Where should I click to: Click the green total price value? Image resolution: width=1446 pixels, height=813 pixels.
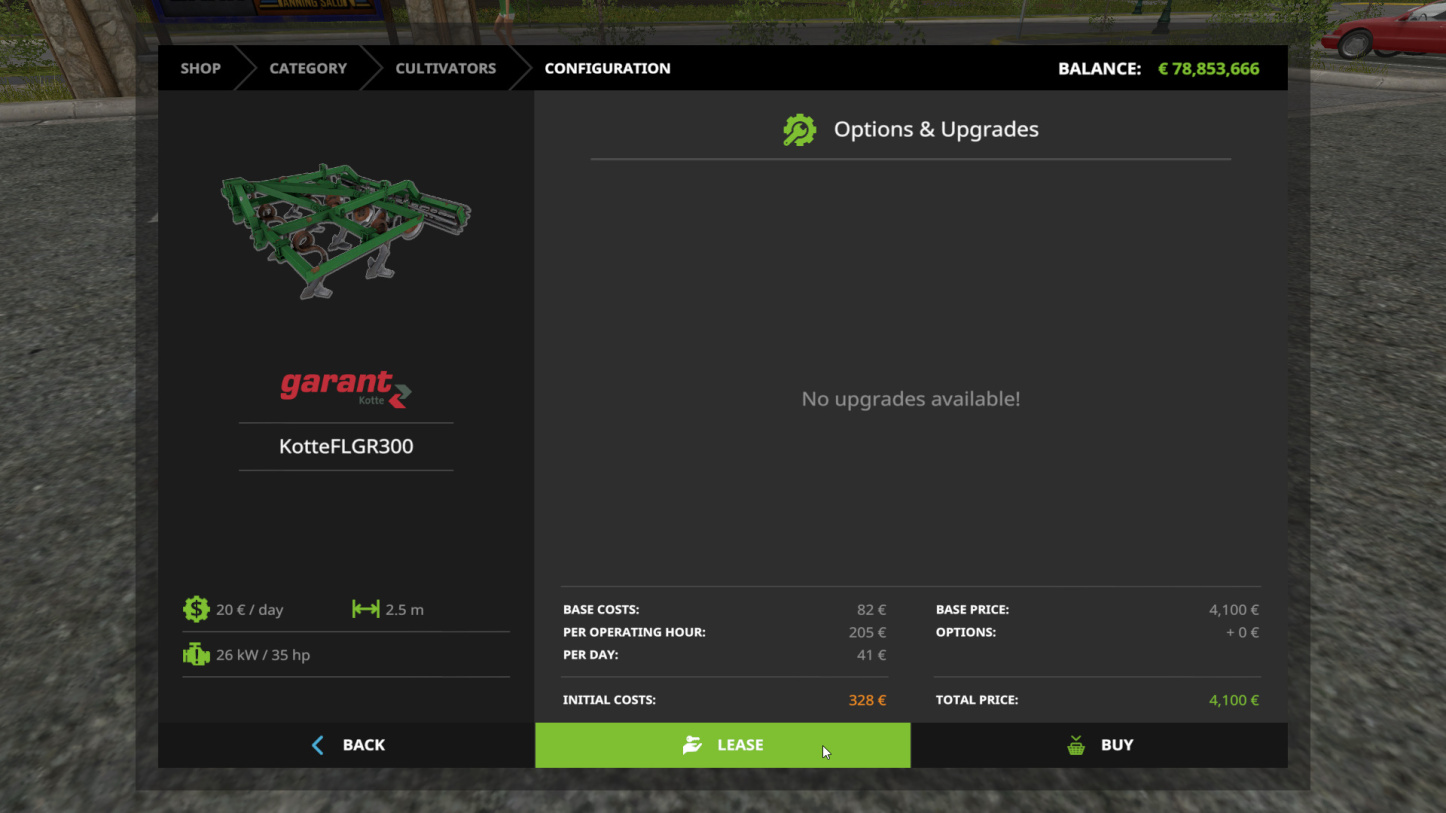click(1233, 700)
